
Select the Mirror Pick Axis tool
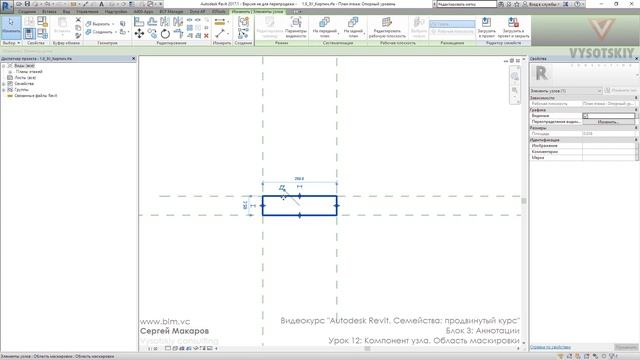point(165,22)
